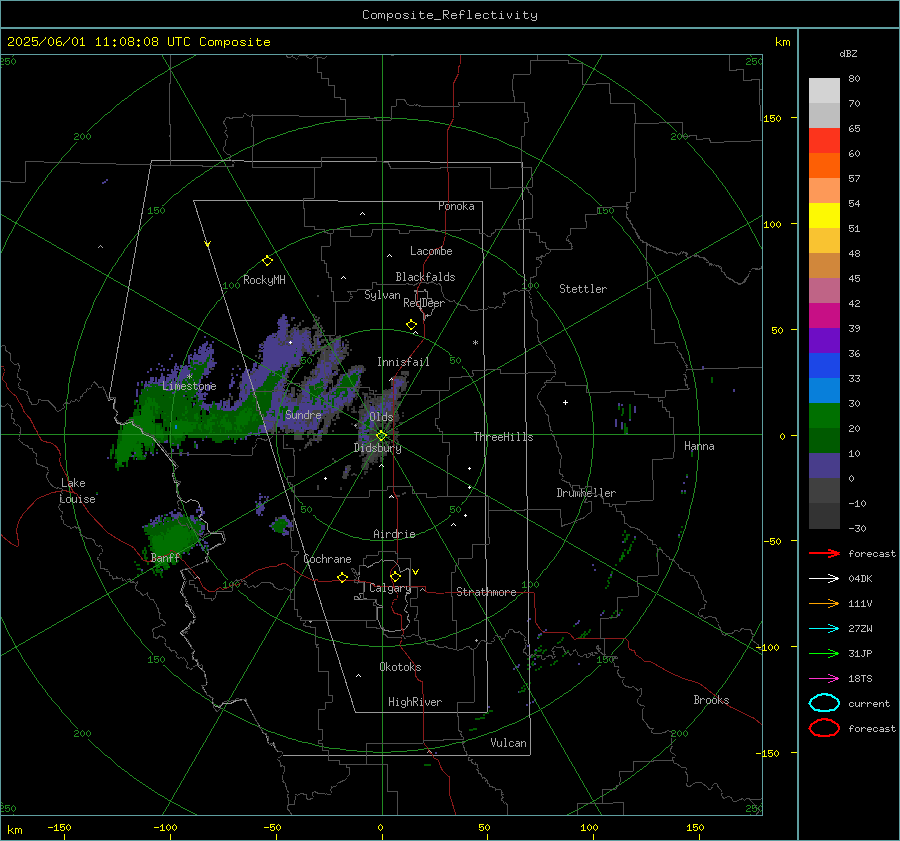The width and height of the screenshot is (900, 841).
Task: Click the yellow radar site marker near Didsbury
Action: (381, 436)
